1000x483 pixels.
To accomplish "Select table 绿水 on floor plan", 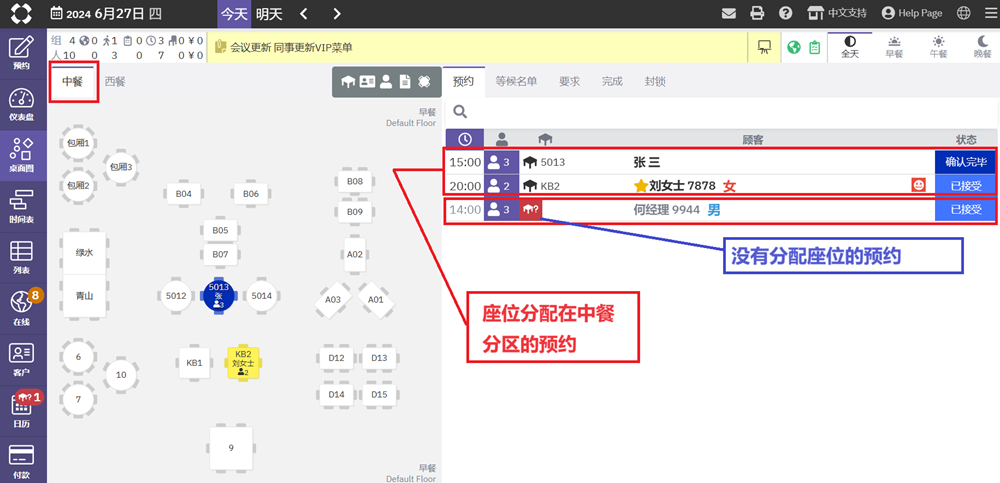I will tap(84, 253).
